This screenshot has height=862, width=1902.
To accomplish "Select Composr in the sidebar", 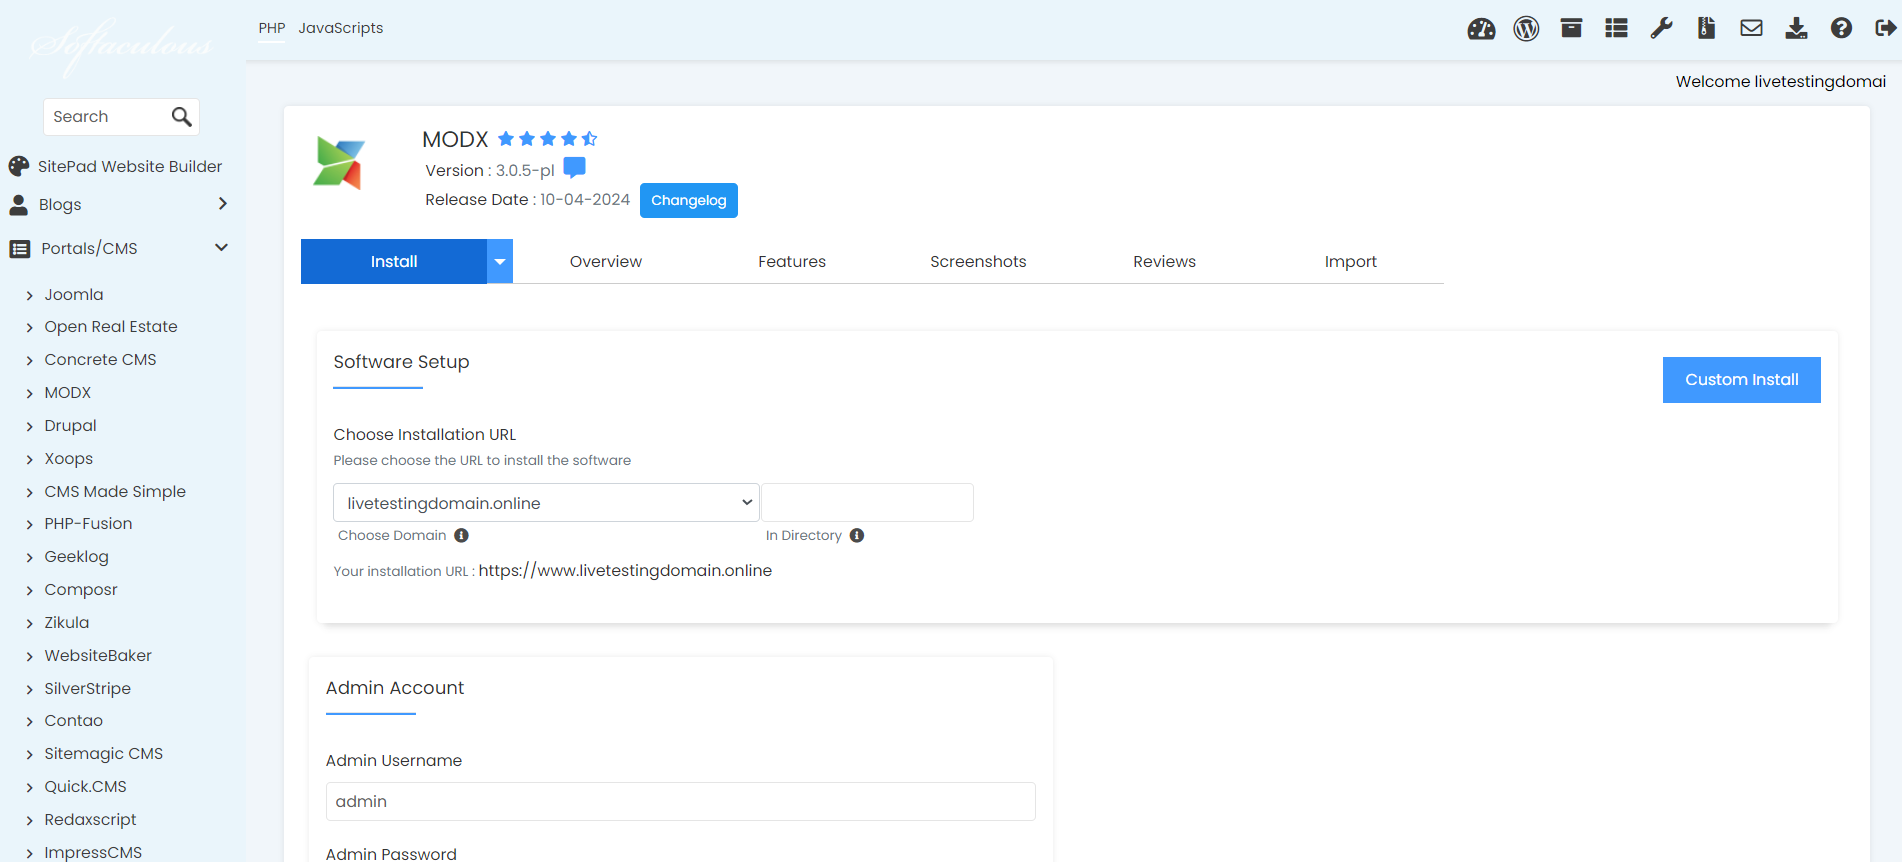I will [x=81, y=590].
